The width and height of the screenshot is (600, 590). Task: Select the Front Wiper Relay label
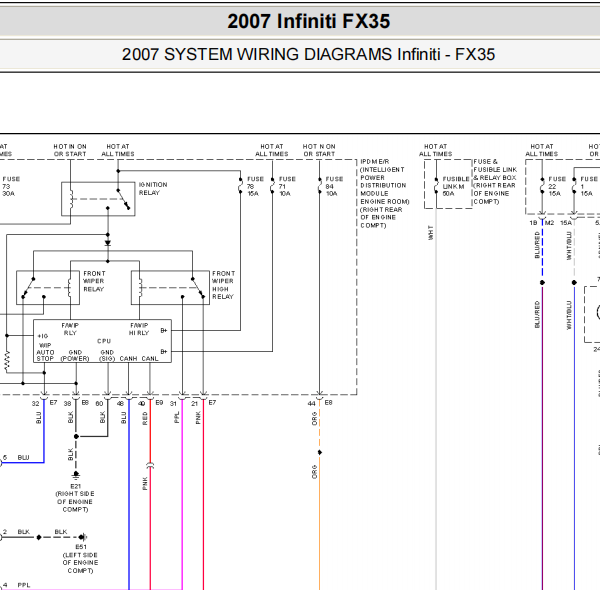[x=94, y=281]
